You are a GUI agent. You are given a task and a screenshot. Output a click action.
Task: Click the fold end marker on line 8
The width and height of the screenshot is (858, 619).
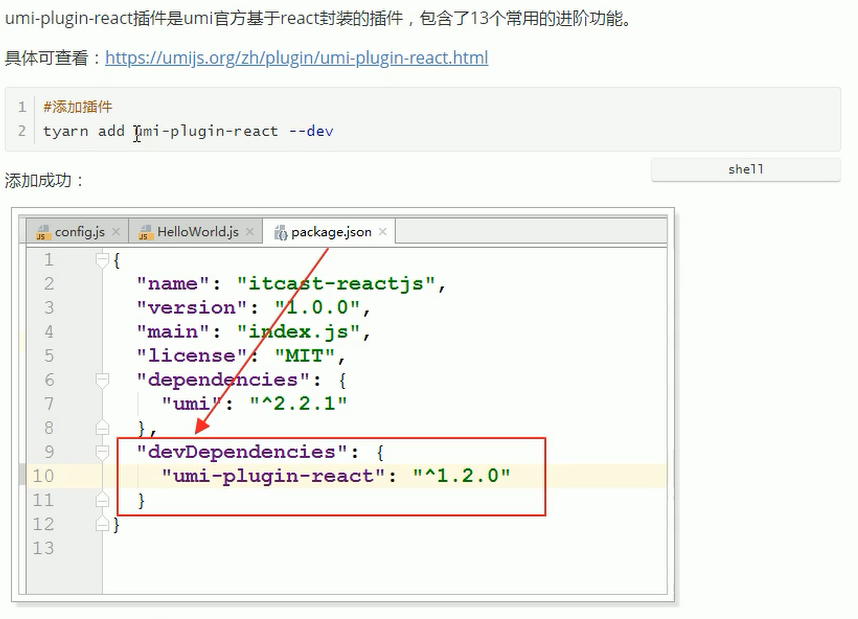pyautogui.click(x=102, y=427)
